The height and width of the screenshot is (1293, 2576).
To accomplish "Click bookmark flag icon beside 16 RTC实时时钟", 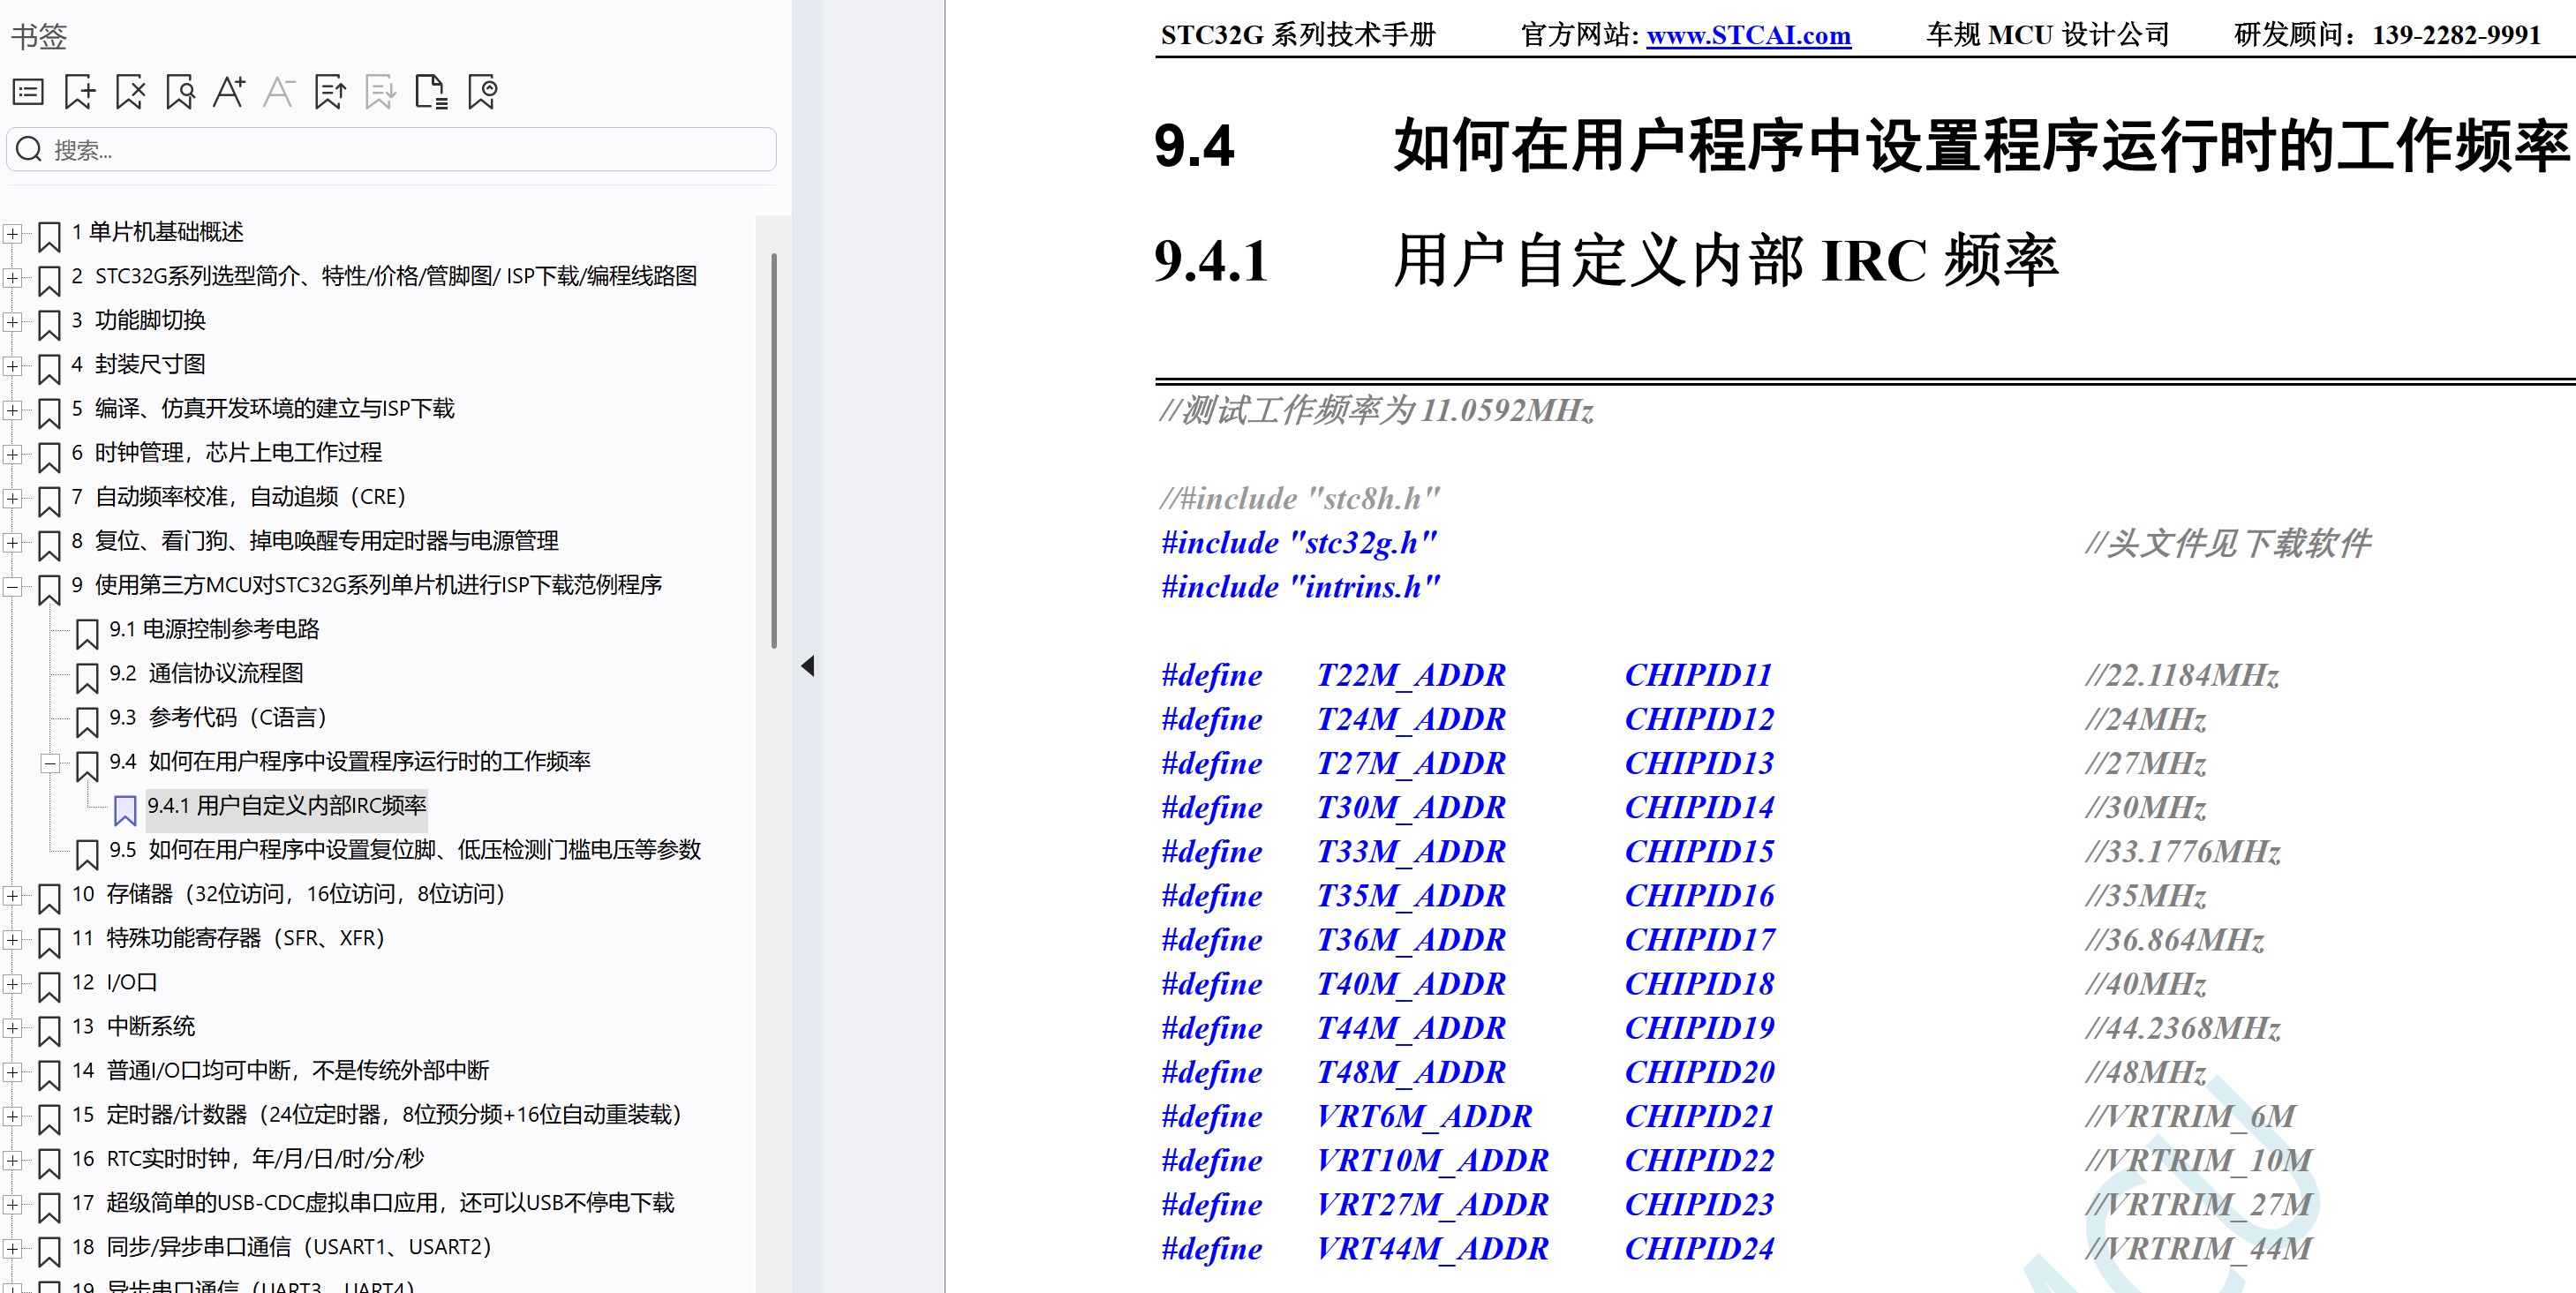I will [x=49, y=1163].
